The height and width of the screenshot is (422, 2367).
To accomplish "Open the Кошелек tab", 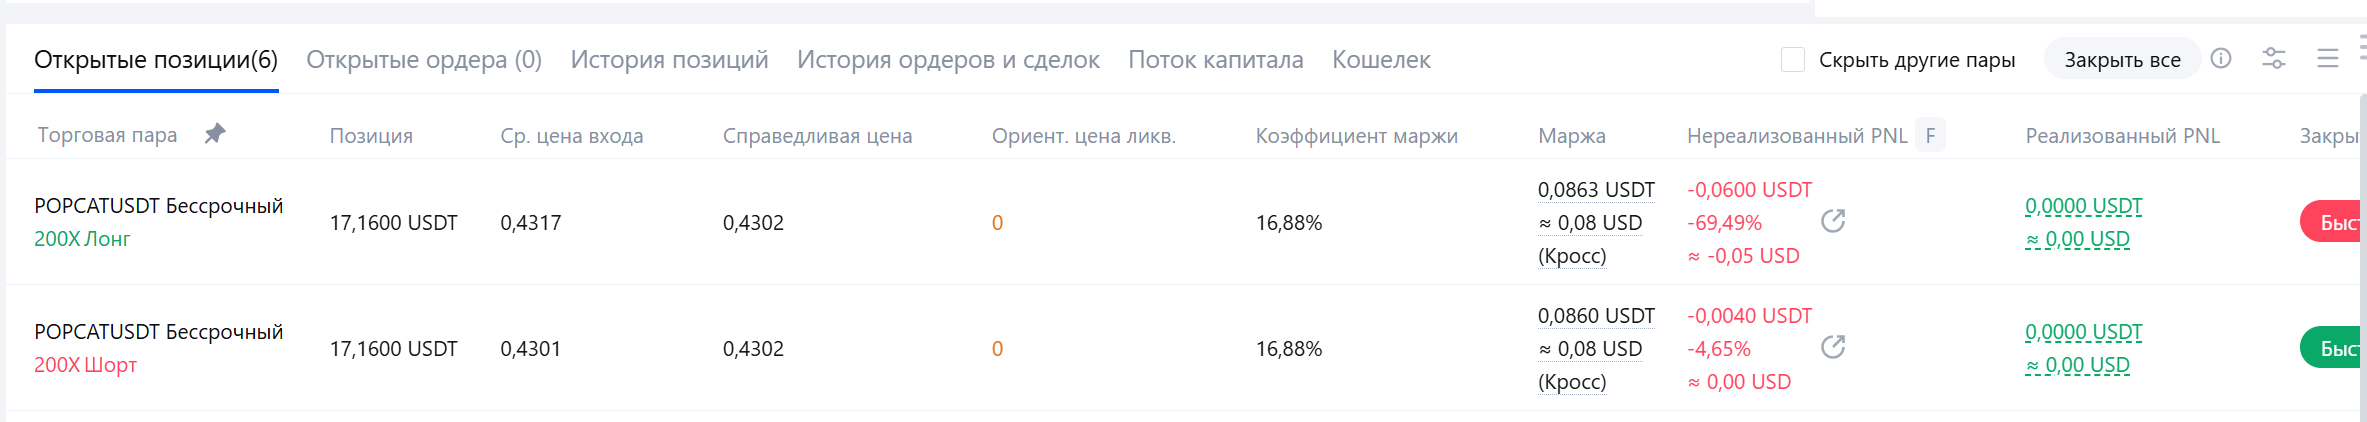I will click(1381, 60).
